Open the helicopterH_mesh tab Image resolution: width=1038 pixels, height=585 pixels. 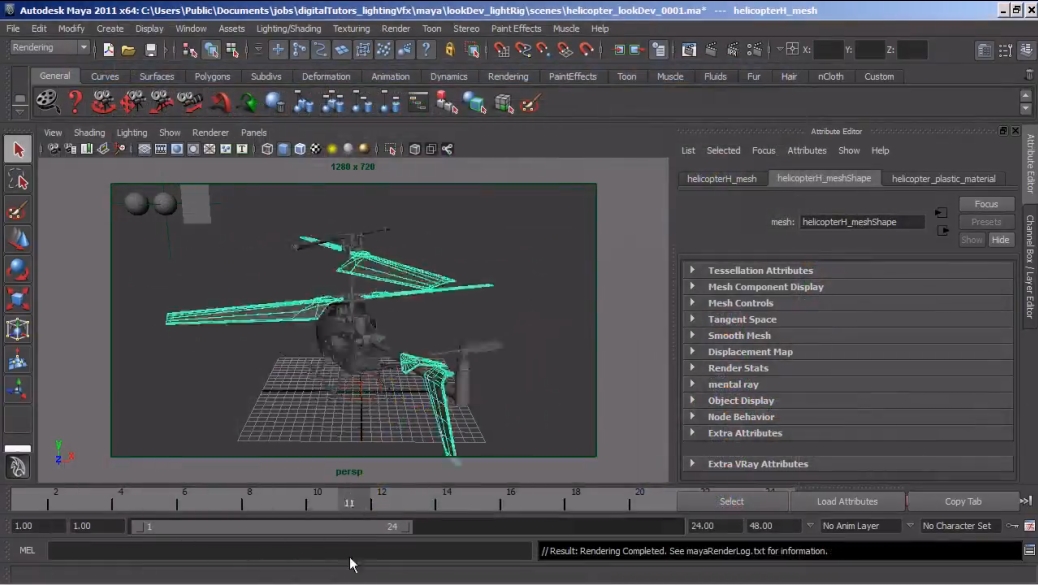coord(722,179)
